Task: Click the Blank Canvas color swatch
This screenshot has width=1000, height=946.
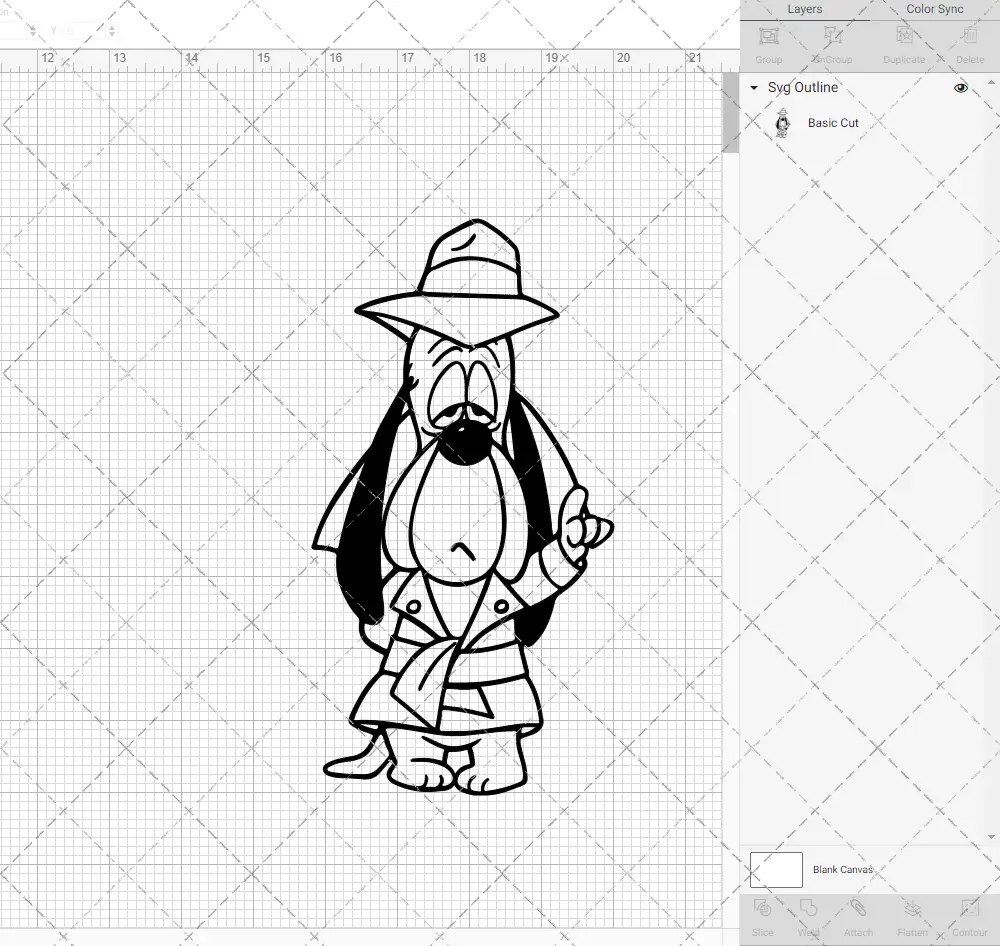Action: click(776, 870)
